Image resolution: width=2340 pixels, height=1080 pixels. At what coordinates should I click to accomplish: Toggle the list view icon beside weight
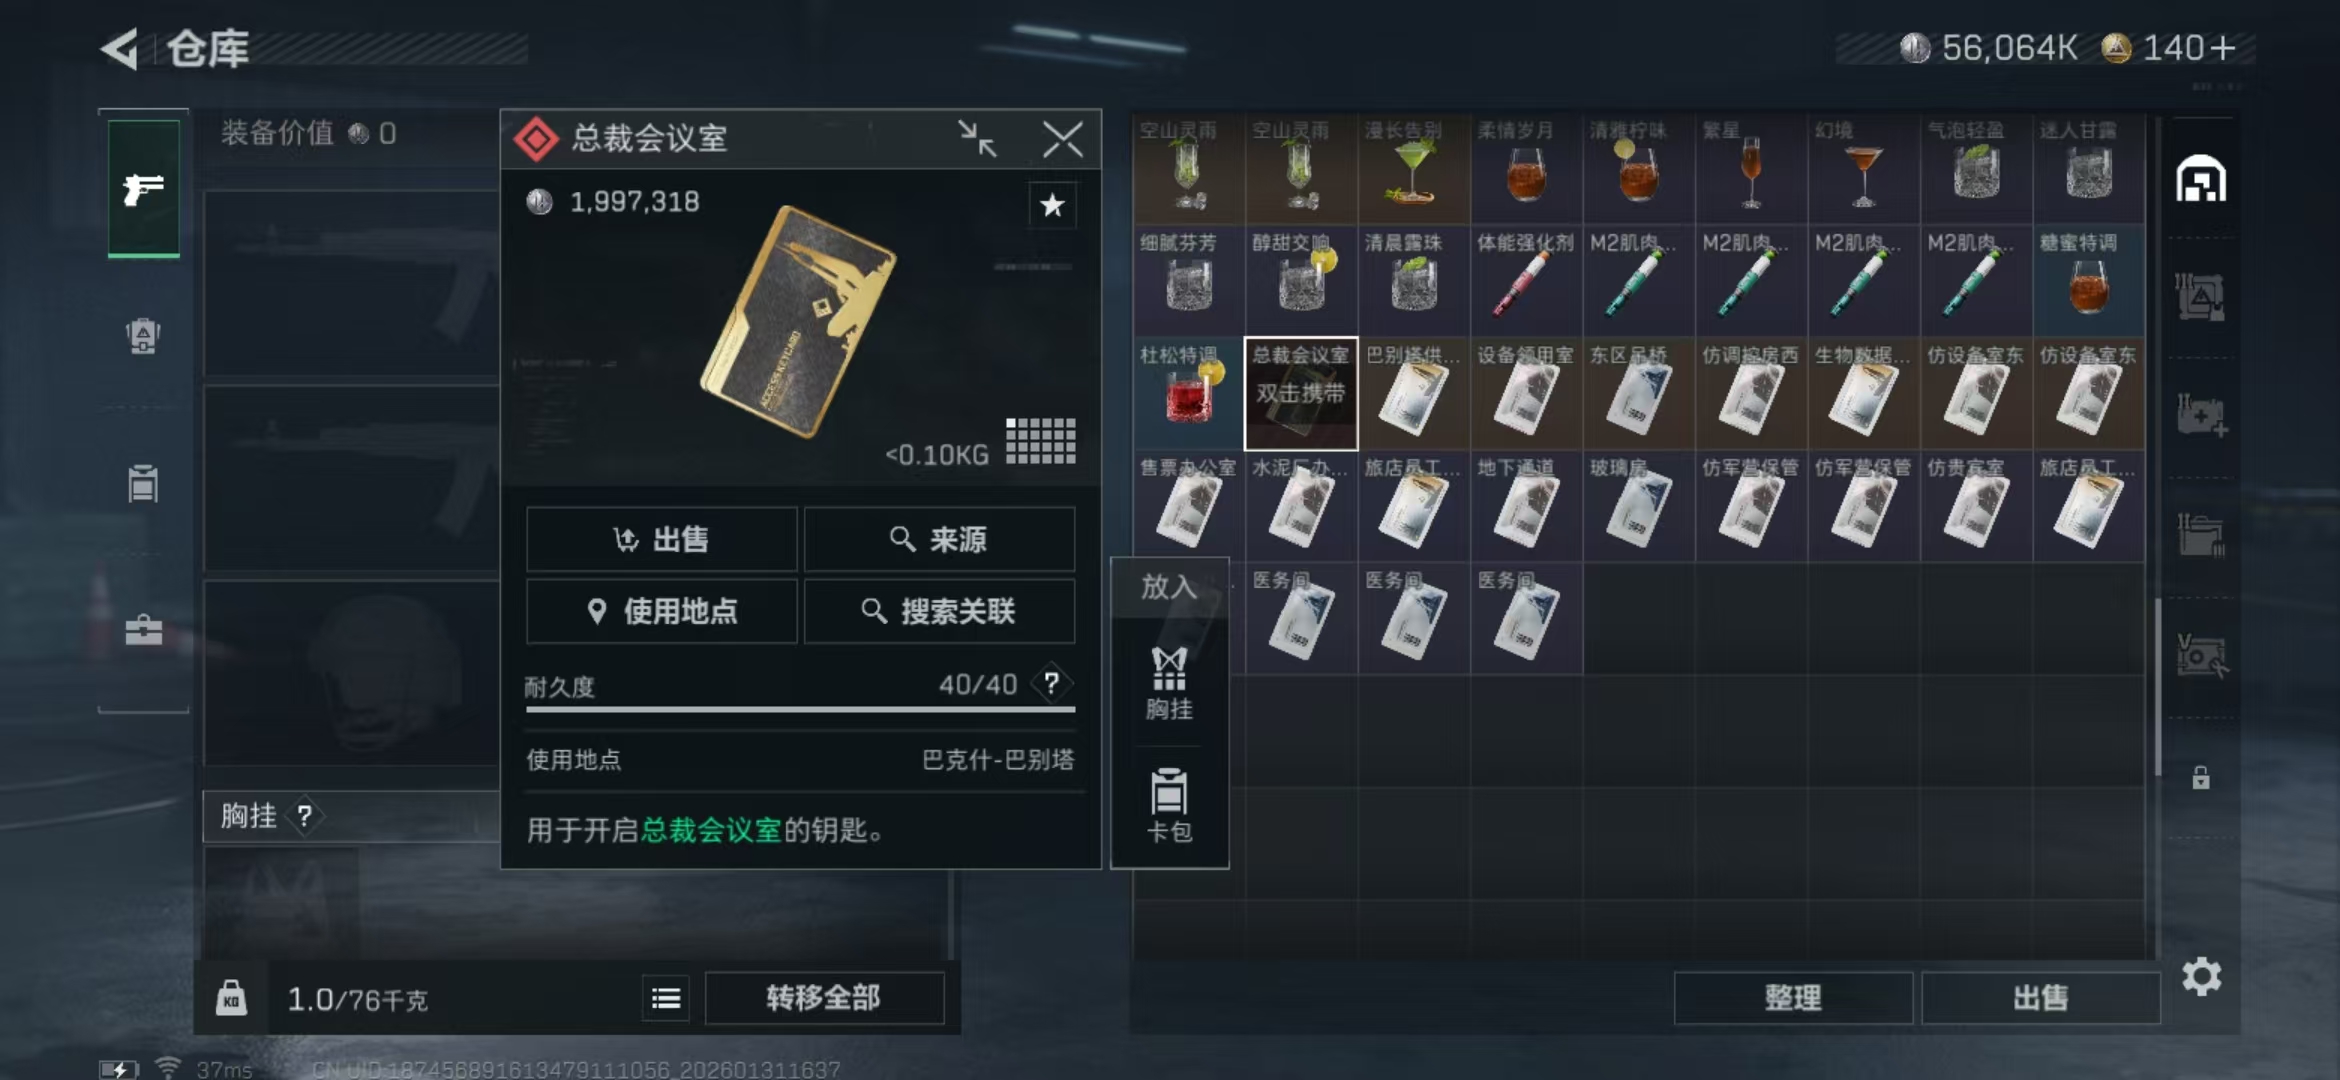pyautogui.click(x=666, y=998)
